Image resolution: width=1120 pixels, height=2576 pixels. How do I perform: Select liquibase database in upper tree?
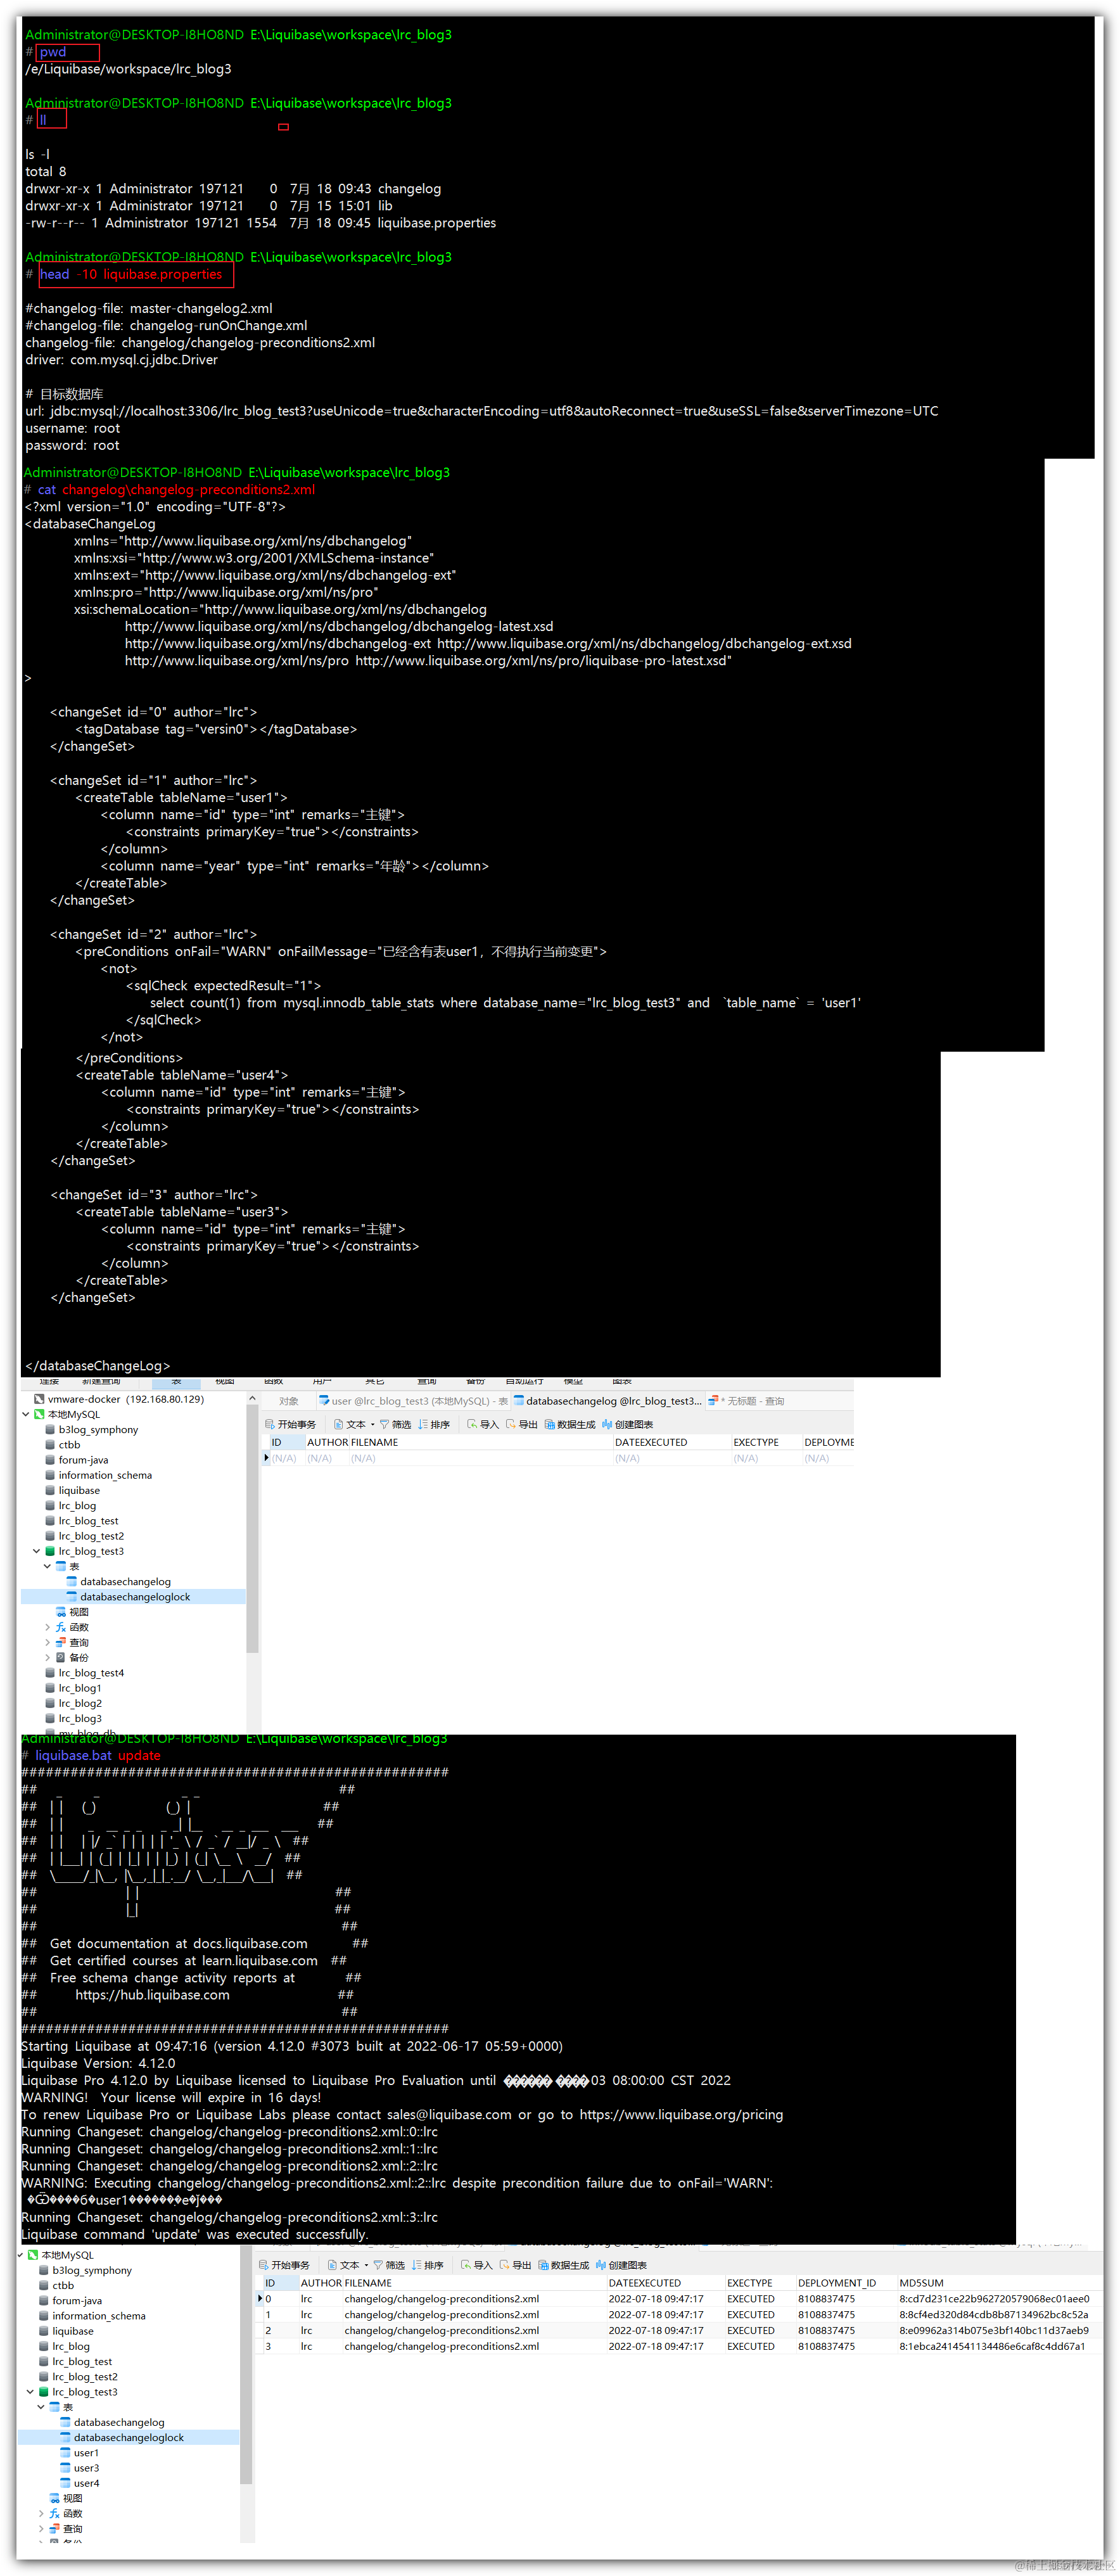(x=73, y=1490)
